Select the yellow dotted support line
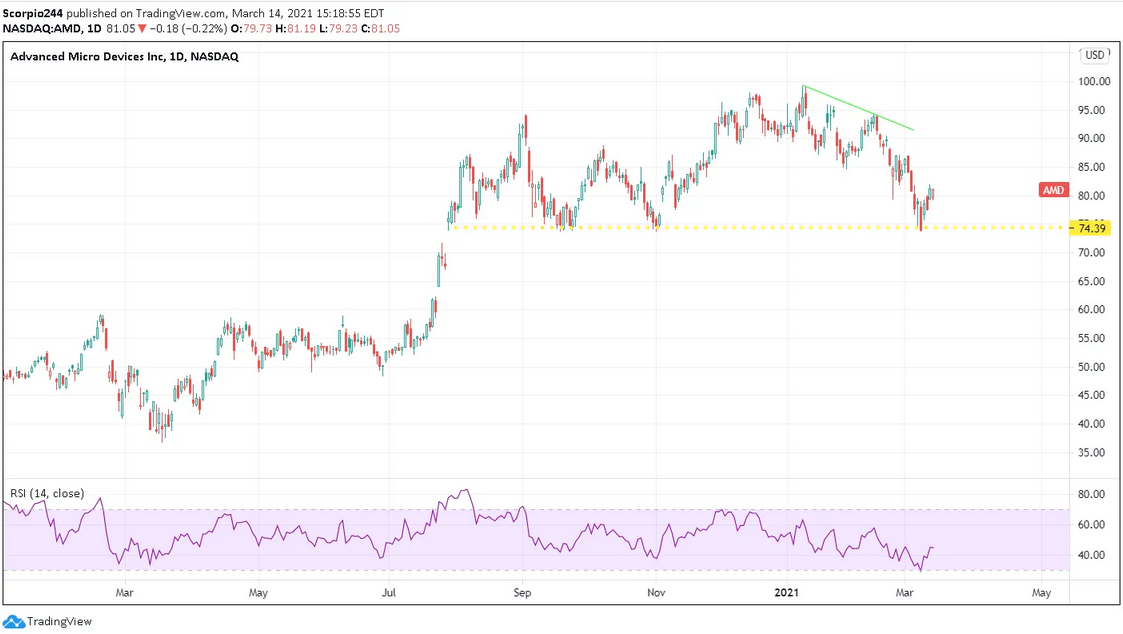Image resolution: width=1123 pixels, height=634 pixels. click(x=758, y=227)
